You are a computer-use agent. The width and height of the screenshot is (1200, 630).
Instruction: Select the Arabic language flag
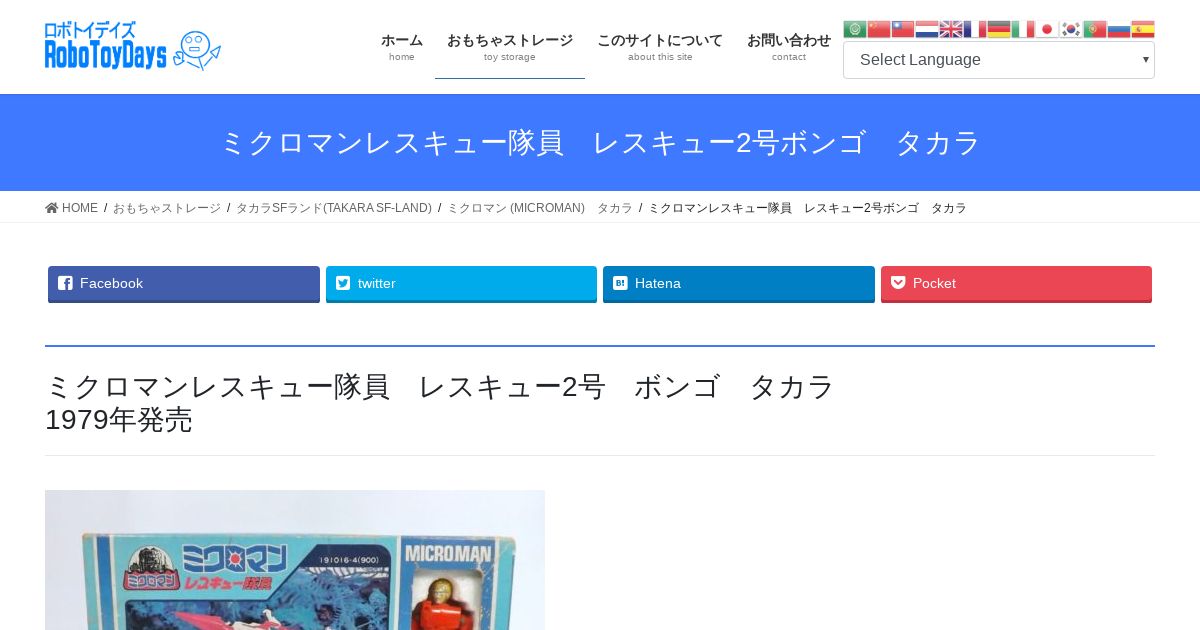click(855, 29)
